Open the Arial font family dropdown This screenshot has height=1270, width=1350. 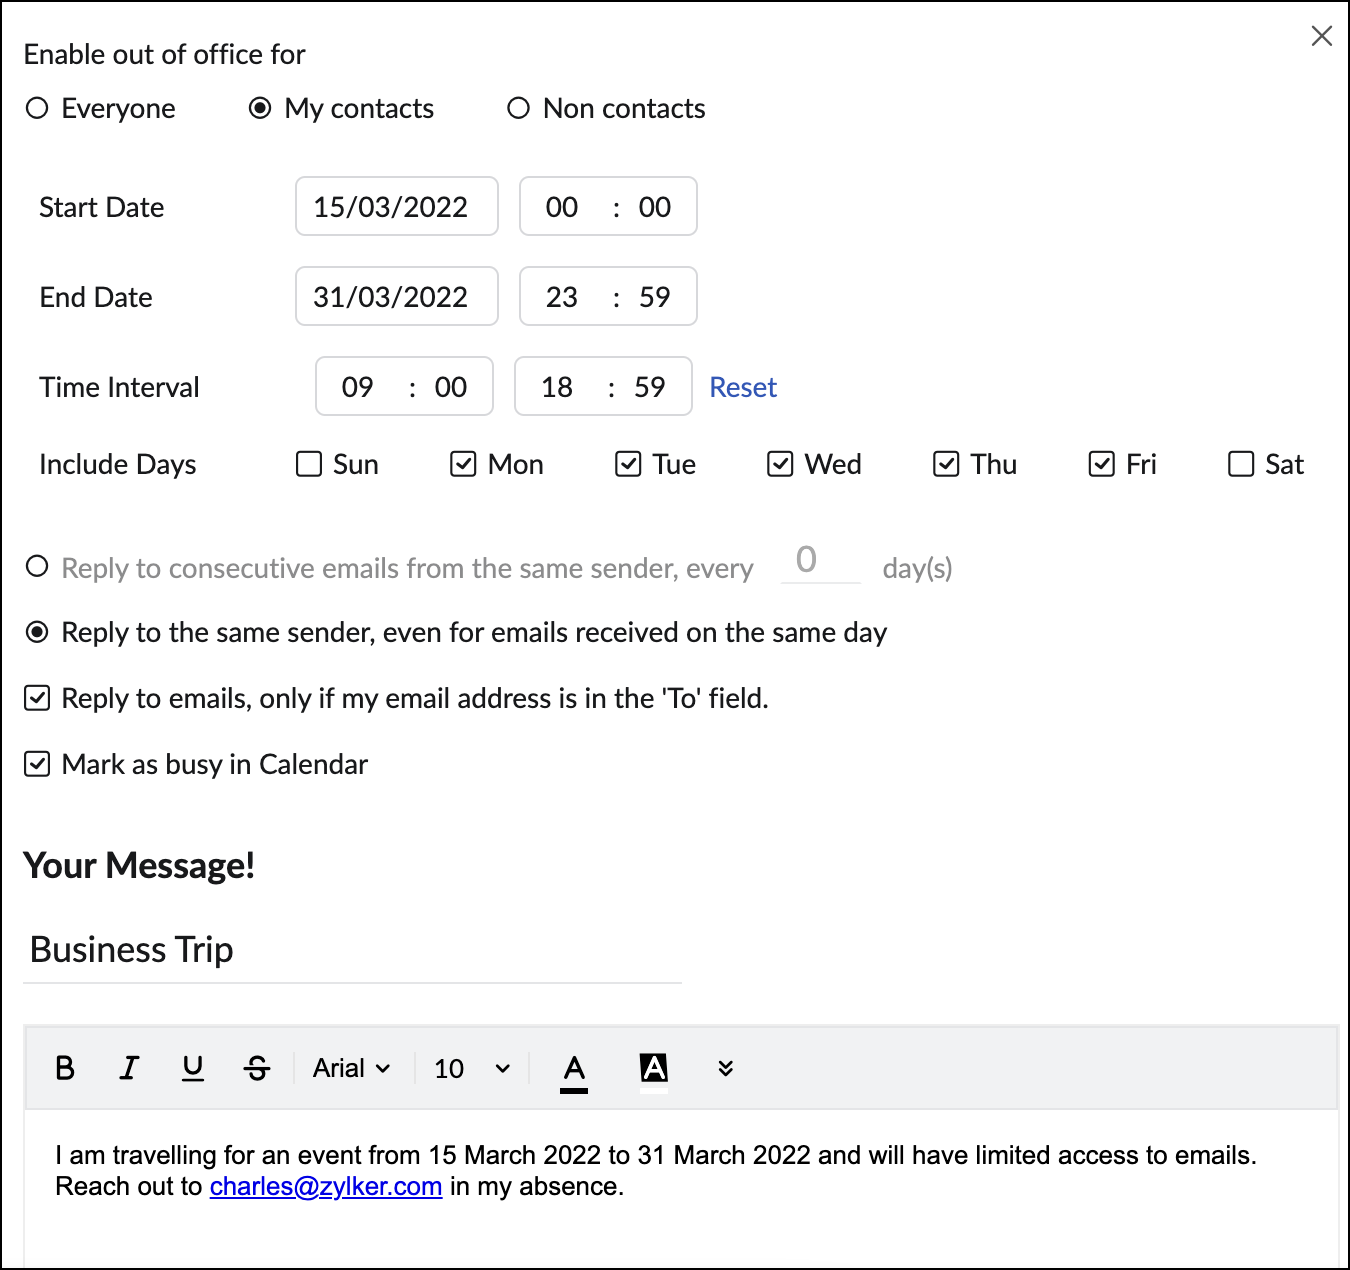pos(351,1068)
